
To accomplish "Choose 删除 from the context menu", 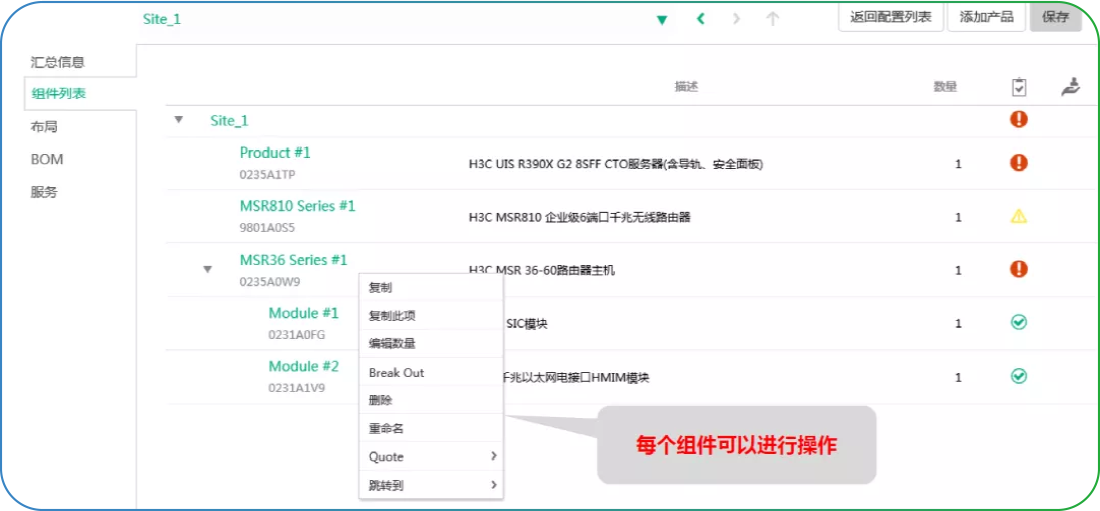I will point(431,400).
